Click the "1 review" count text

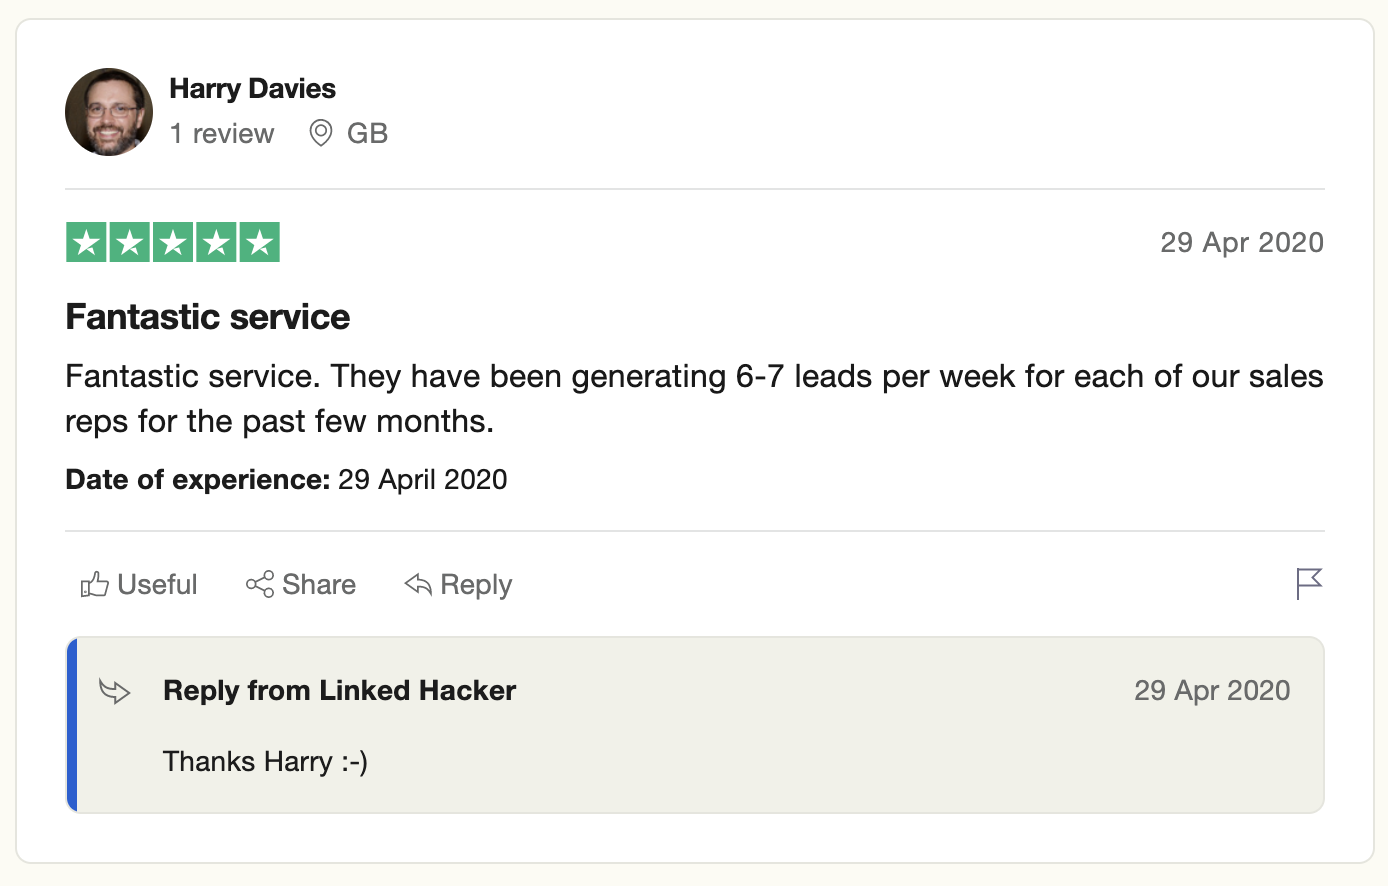point(222,134)
